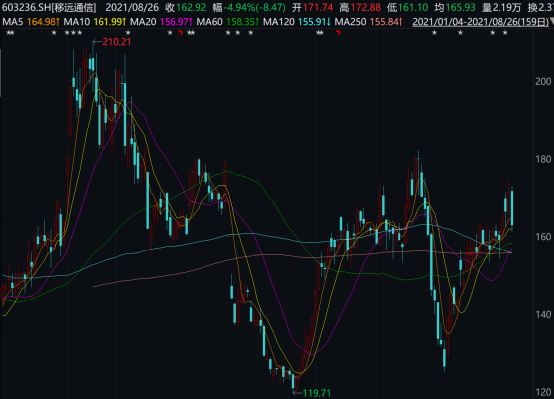Click the 210.21 high price annotation
554x399 pixels.
117,42
